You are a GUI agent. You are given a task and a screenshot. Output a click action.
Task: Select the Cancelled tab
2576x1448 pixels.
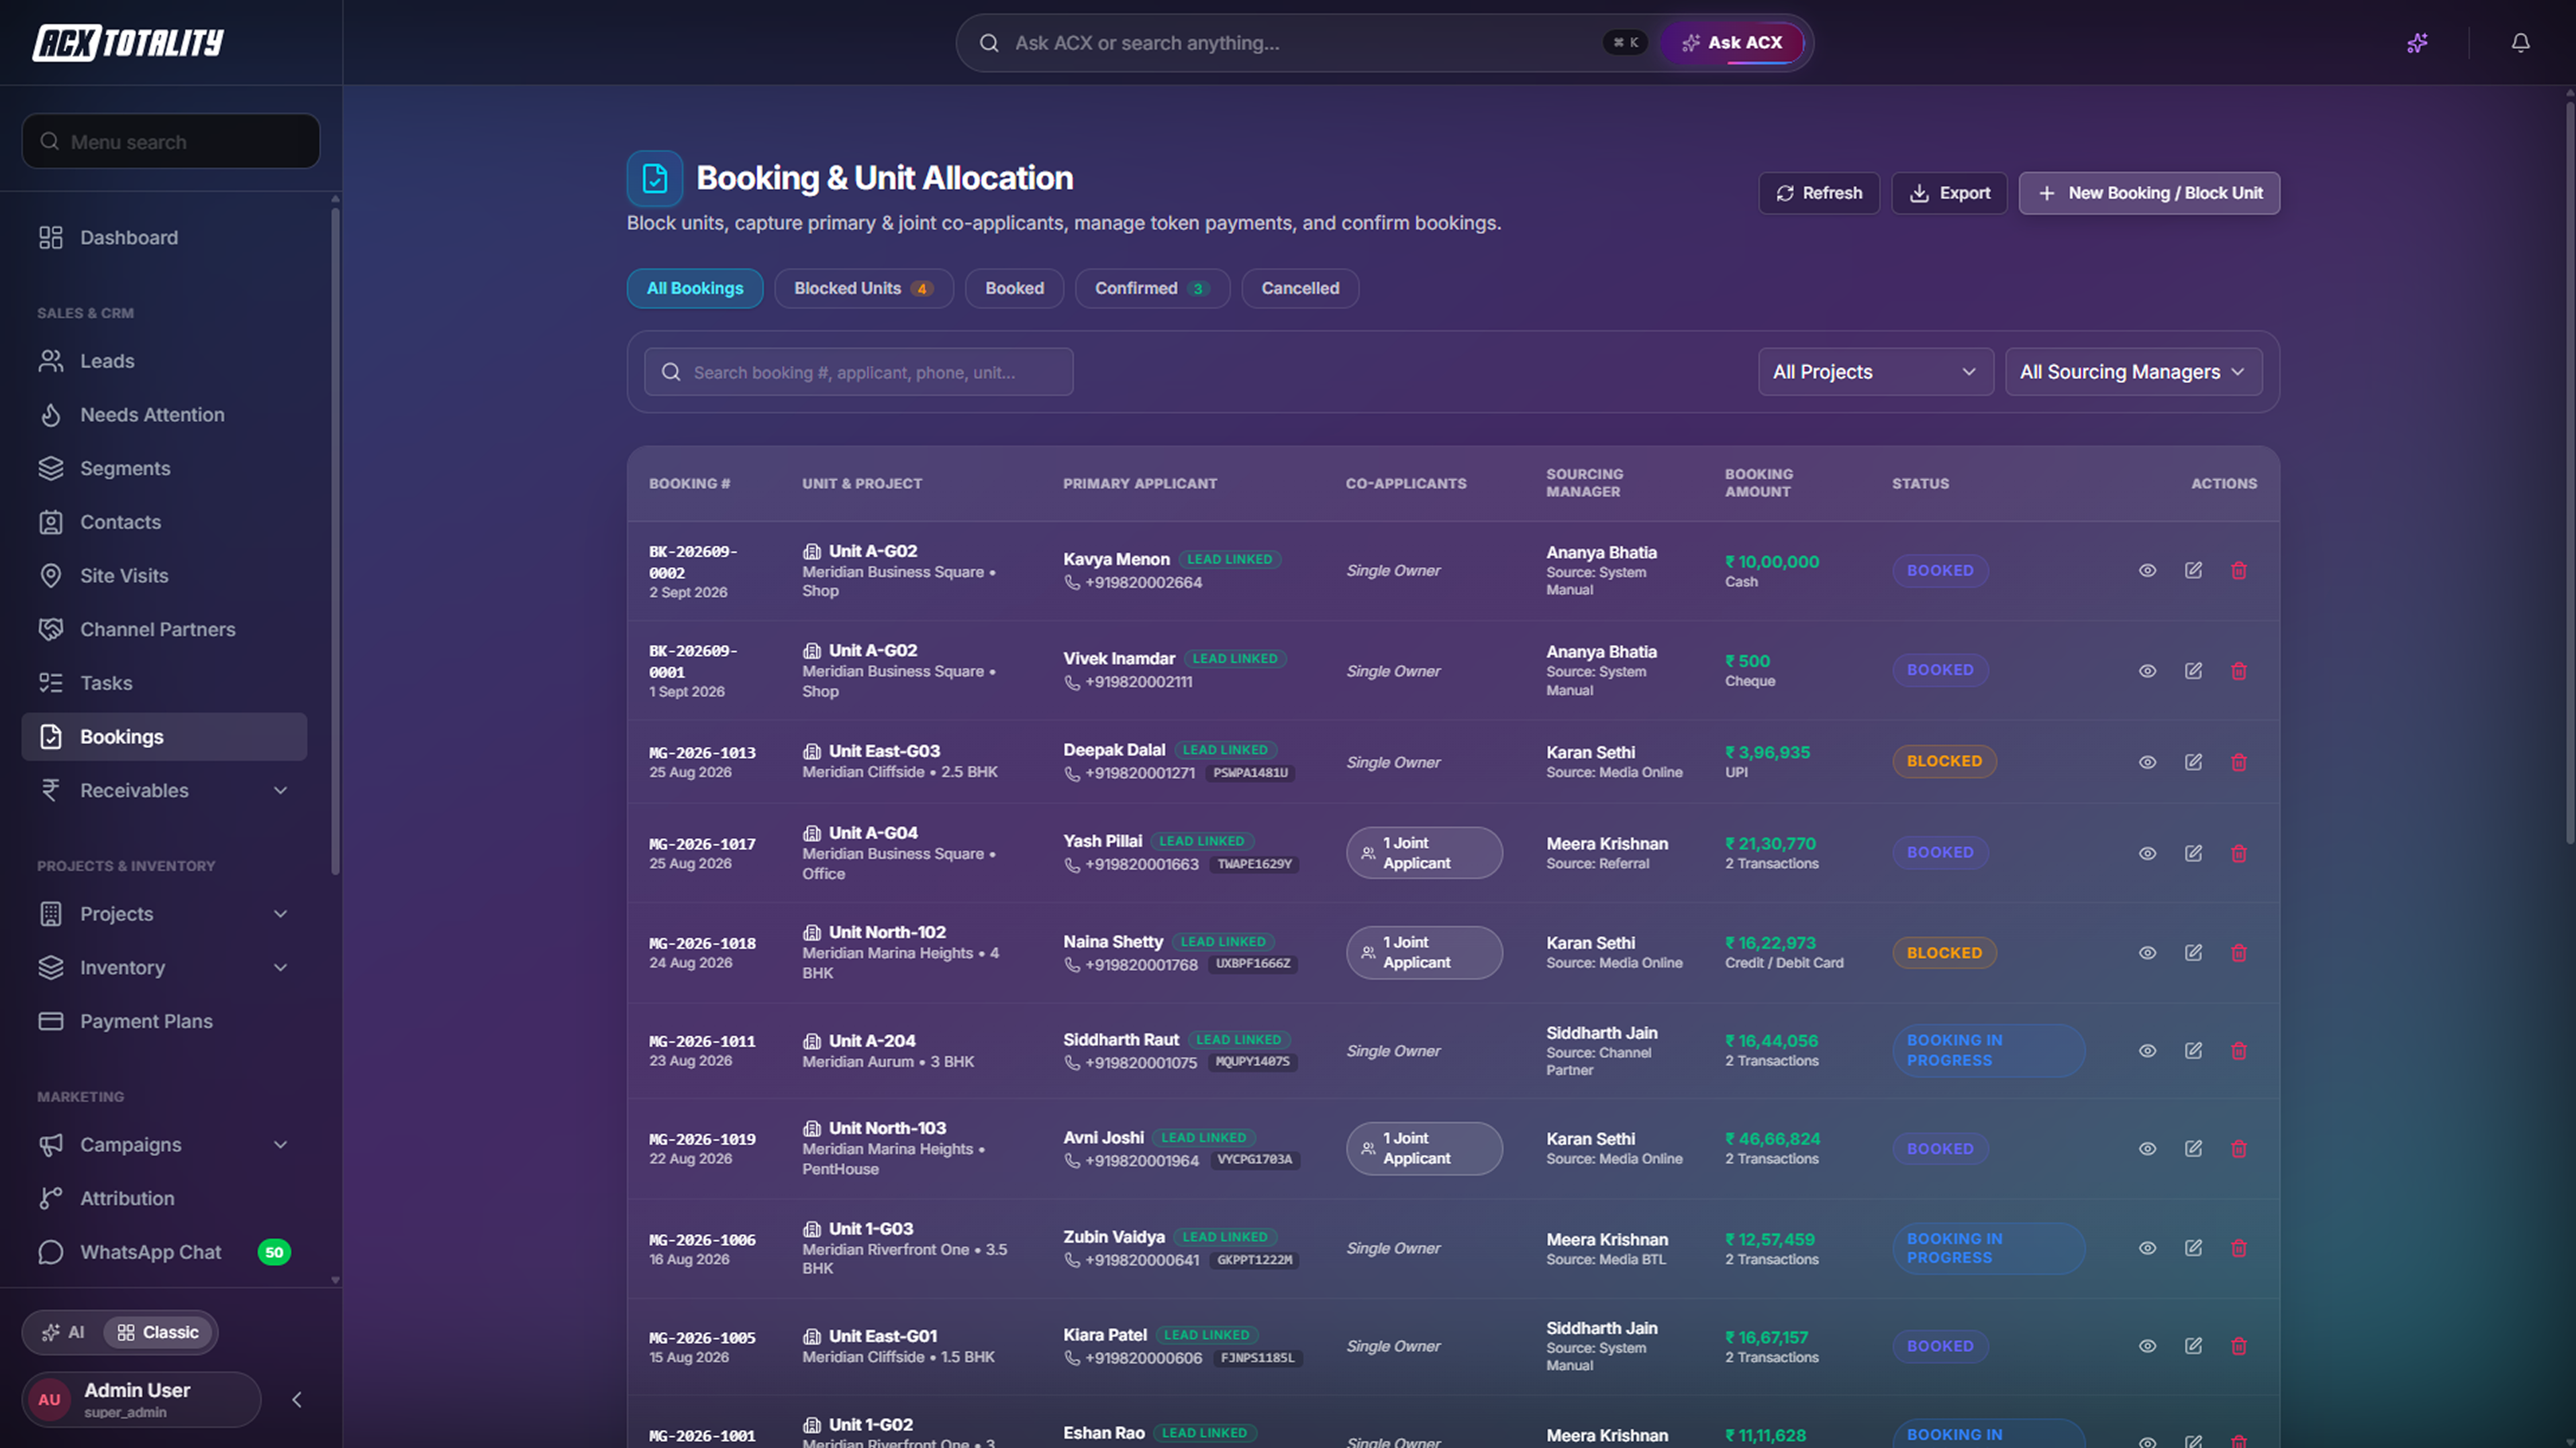1300,288
